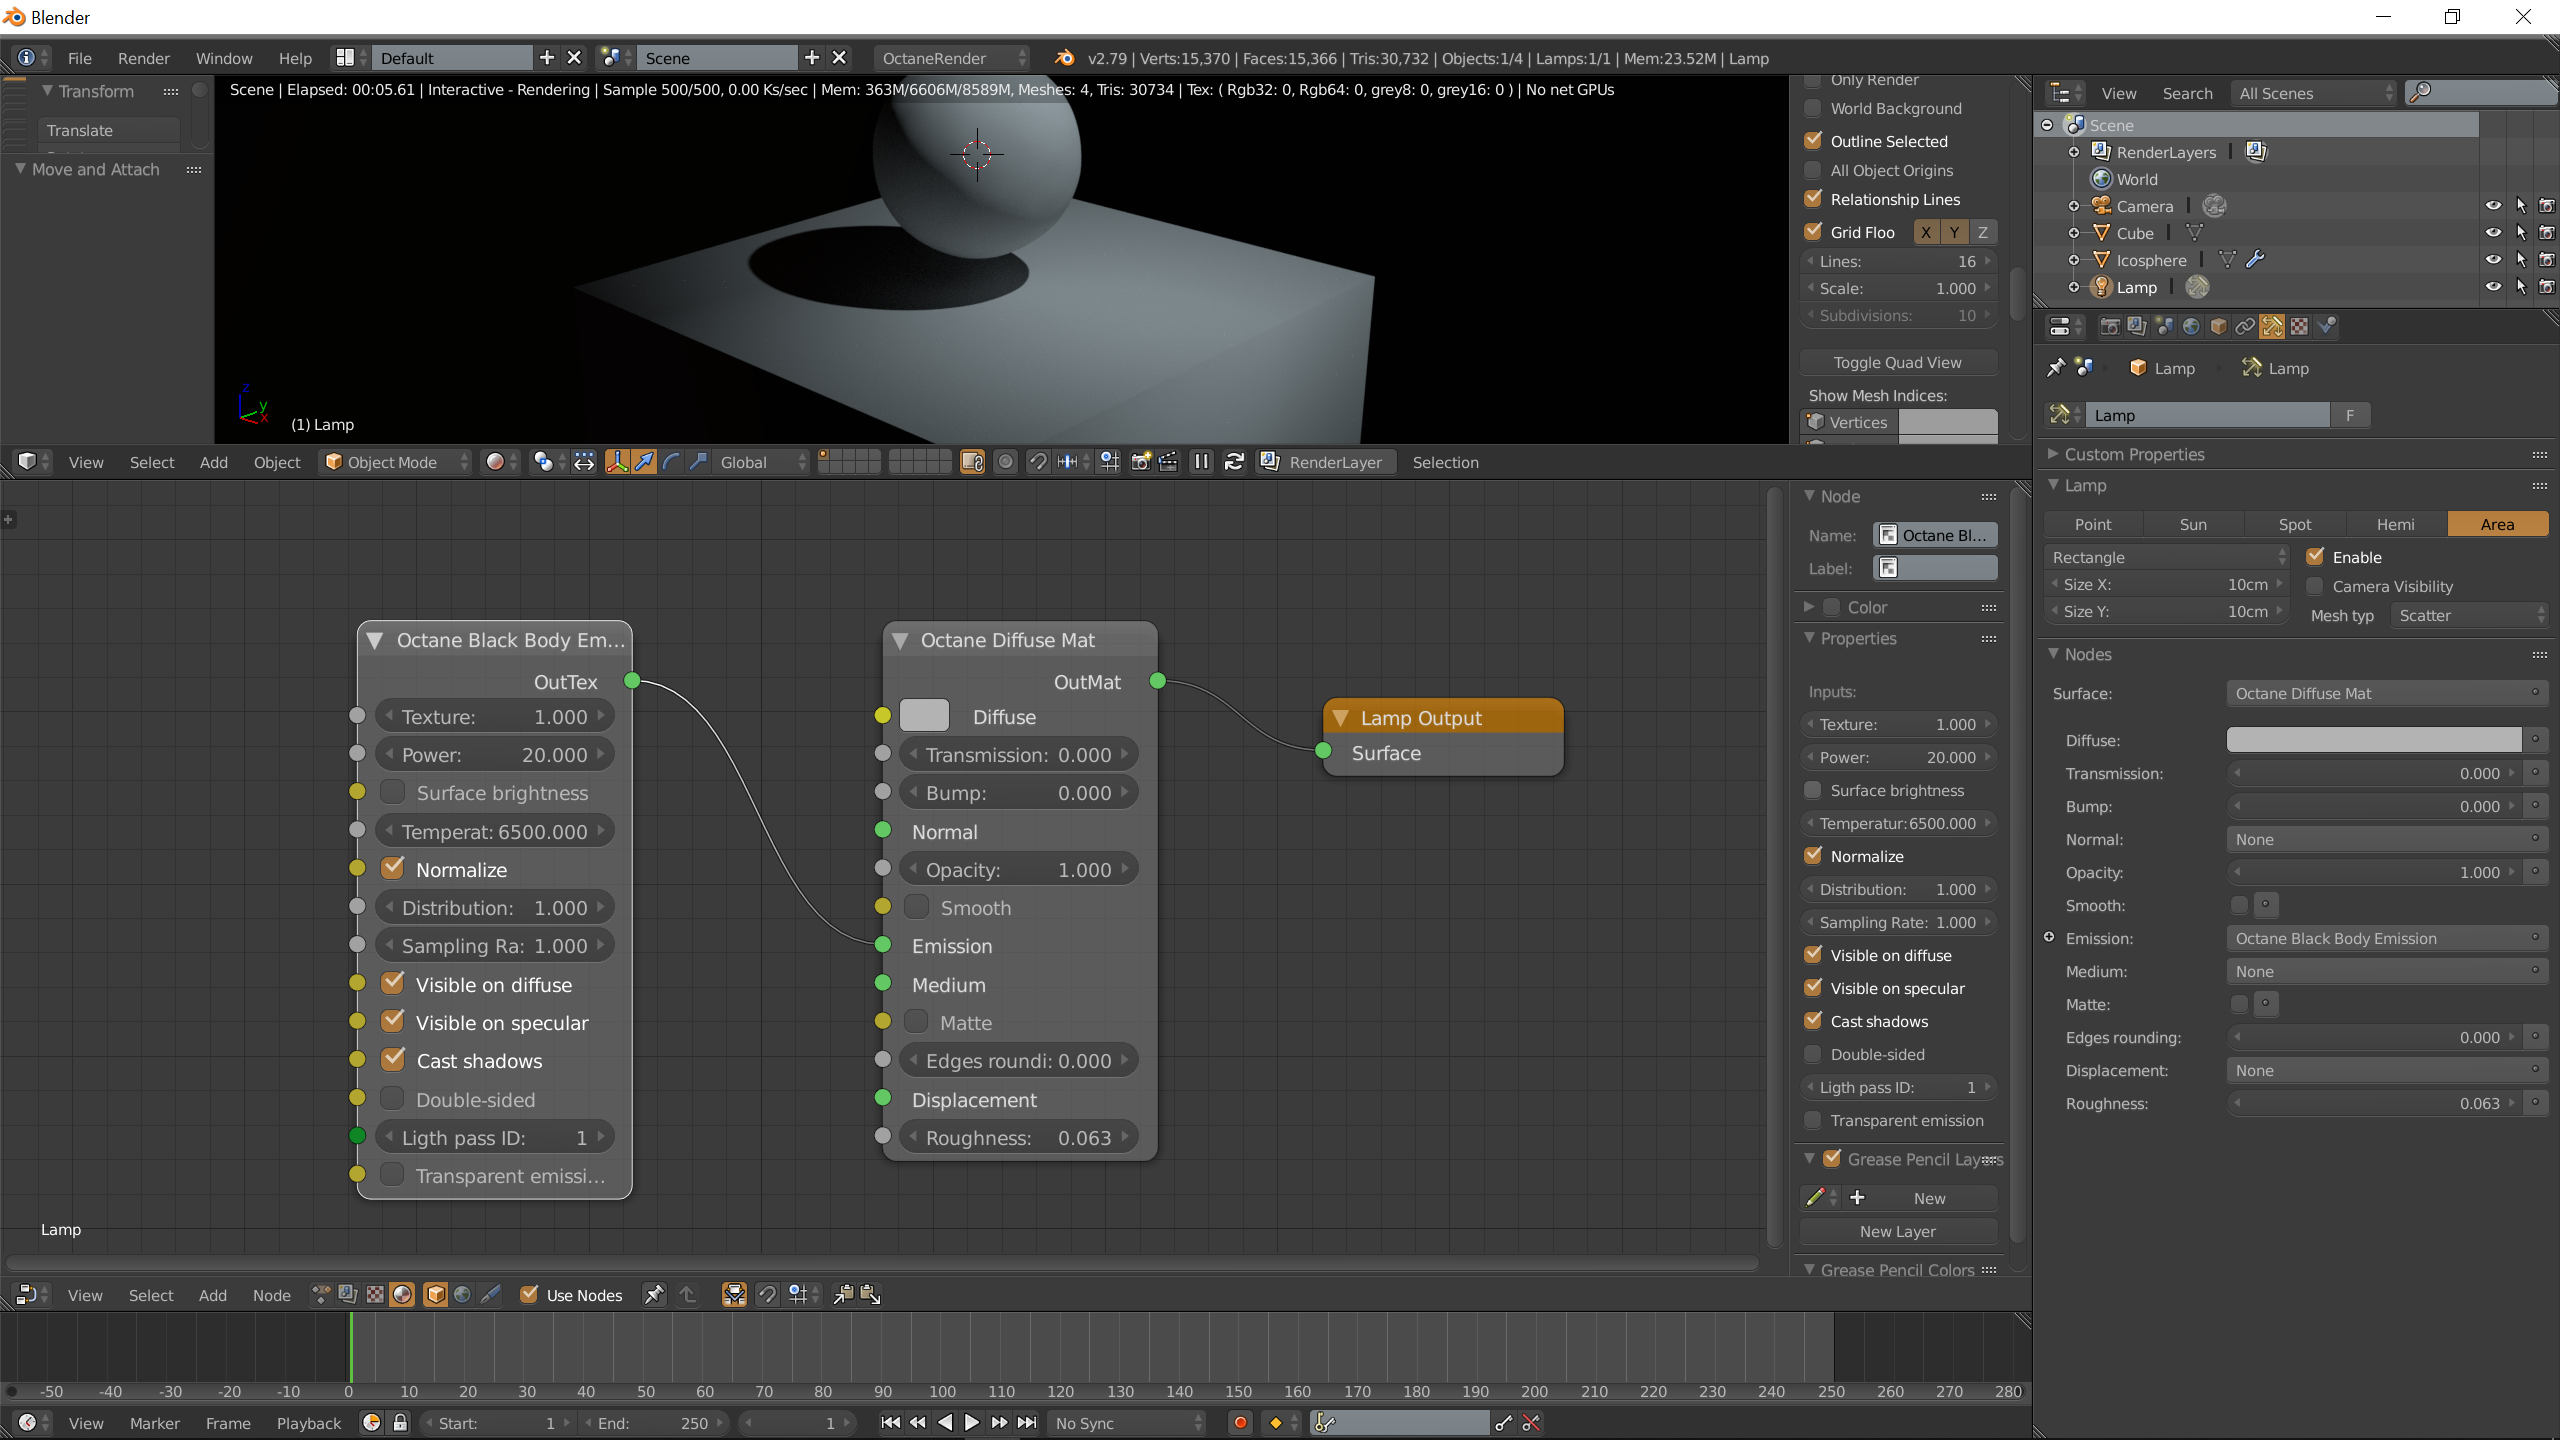
Task: Select the lamp data tab icon
Action: pos(2272,327)
